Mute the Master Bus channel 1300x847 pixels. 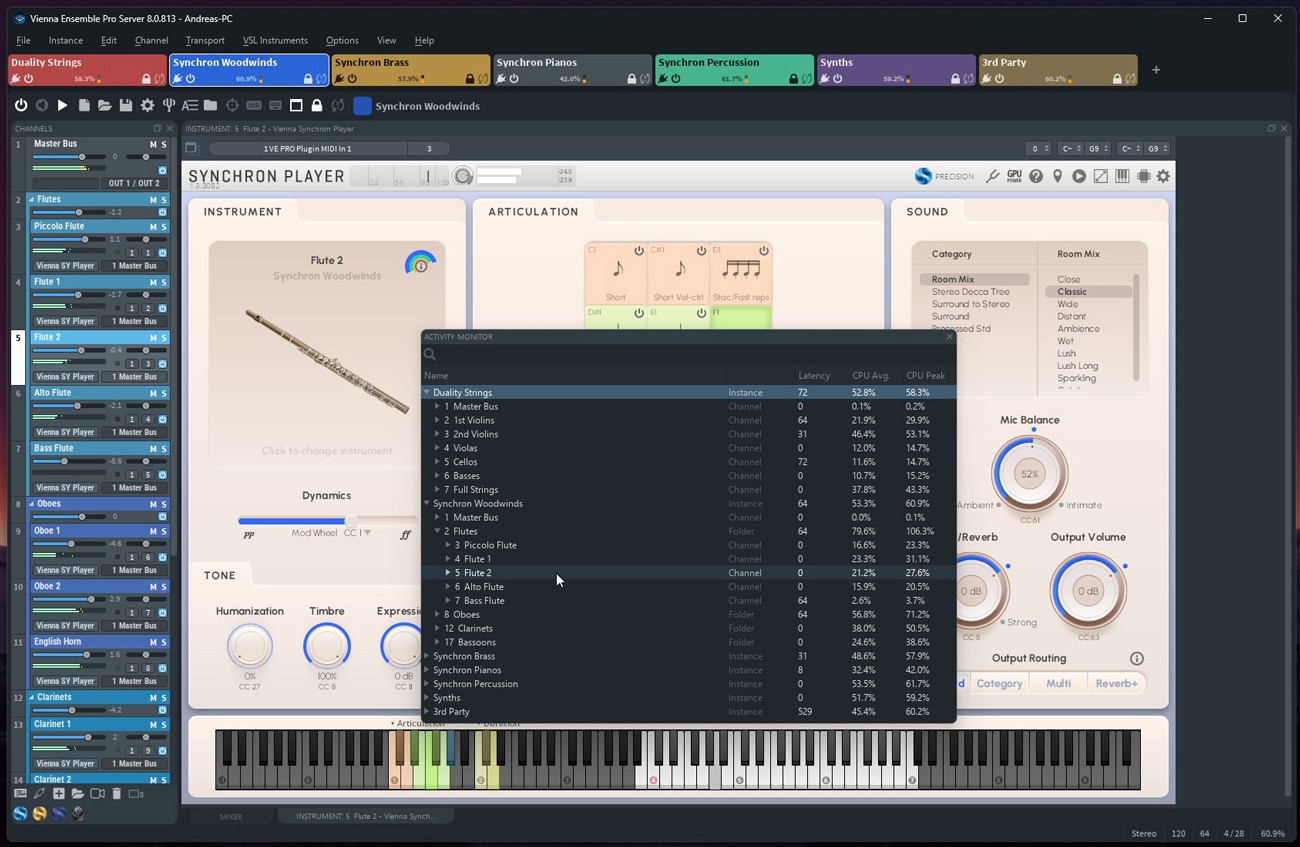[153, 144]
